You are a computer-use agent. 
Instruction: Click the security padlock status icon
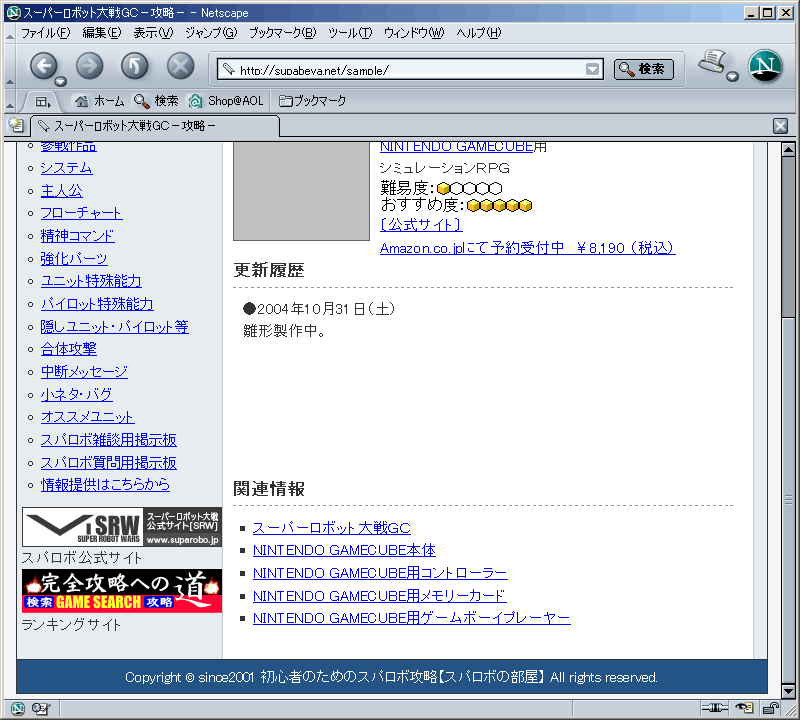[x=770, y=708]
